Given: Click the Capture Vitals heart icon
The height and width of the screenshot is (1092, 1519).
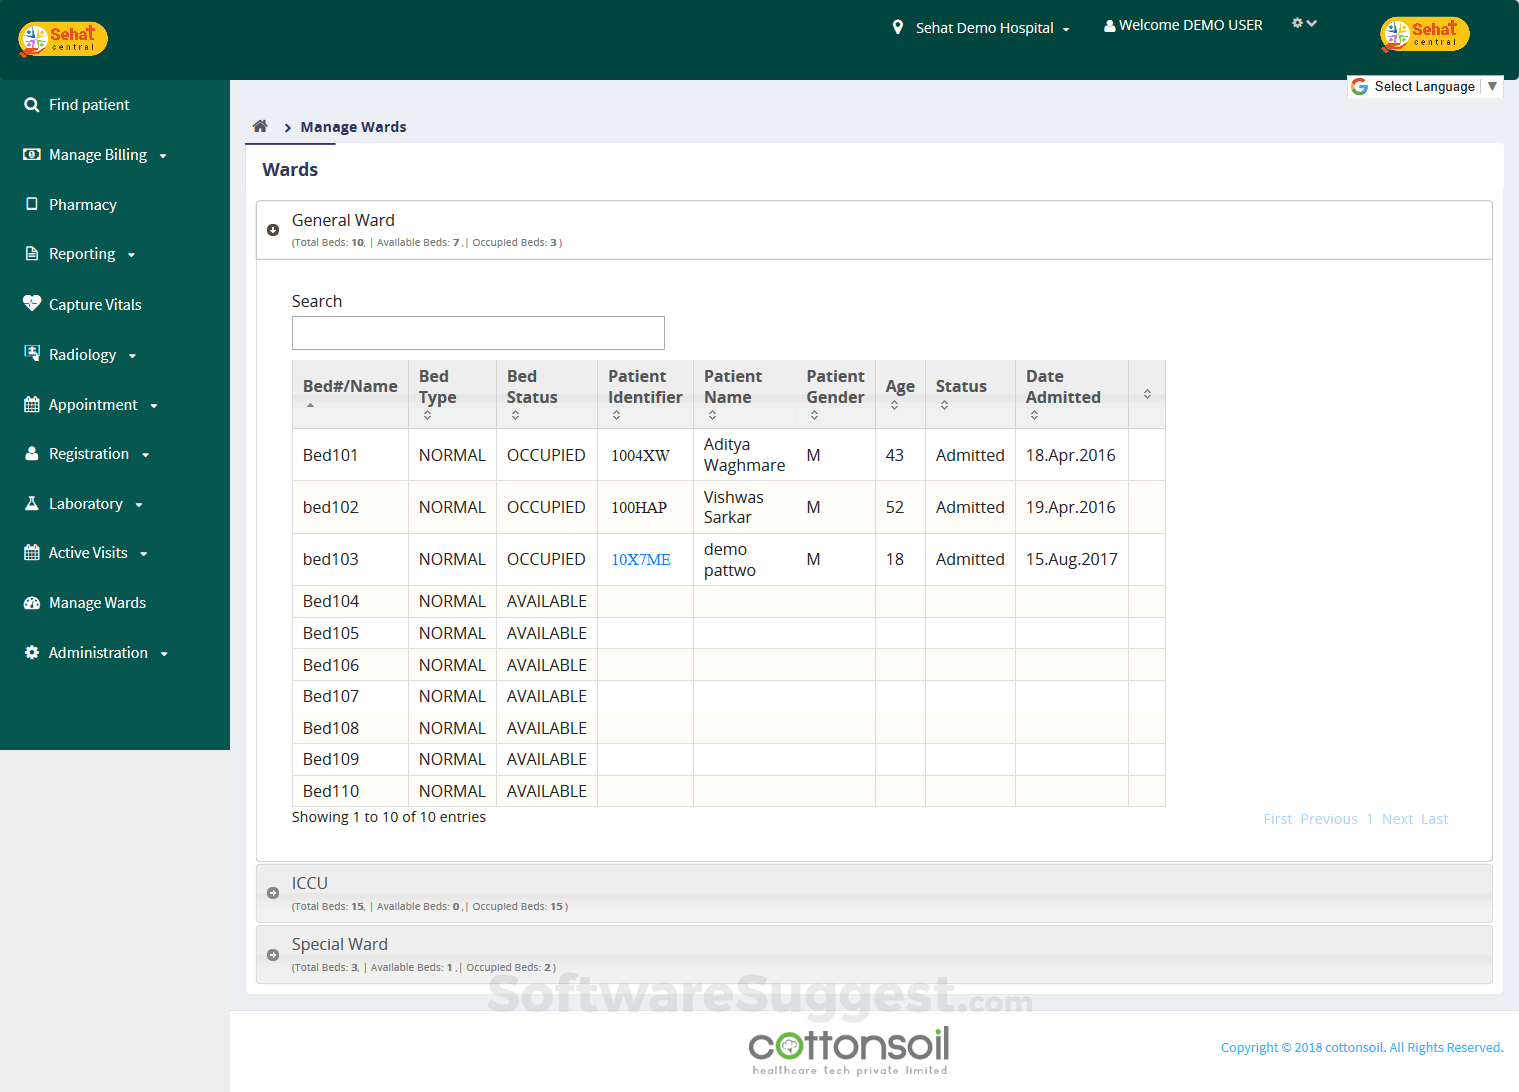Looking at the screenshot, I should click(32, 304).
